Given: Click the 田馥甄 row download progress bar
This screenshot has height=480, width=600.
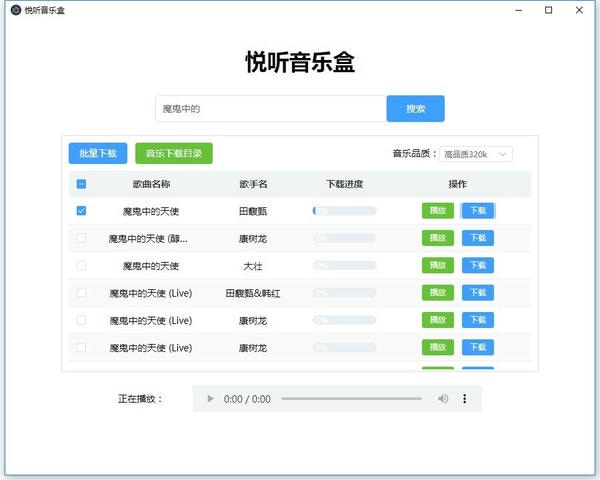Looking at the screenshot, I should click(x=344, y=211).
